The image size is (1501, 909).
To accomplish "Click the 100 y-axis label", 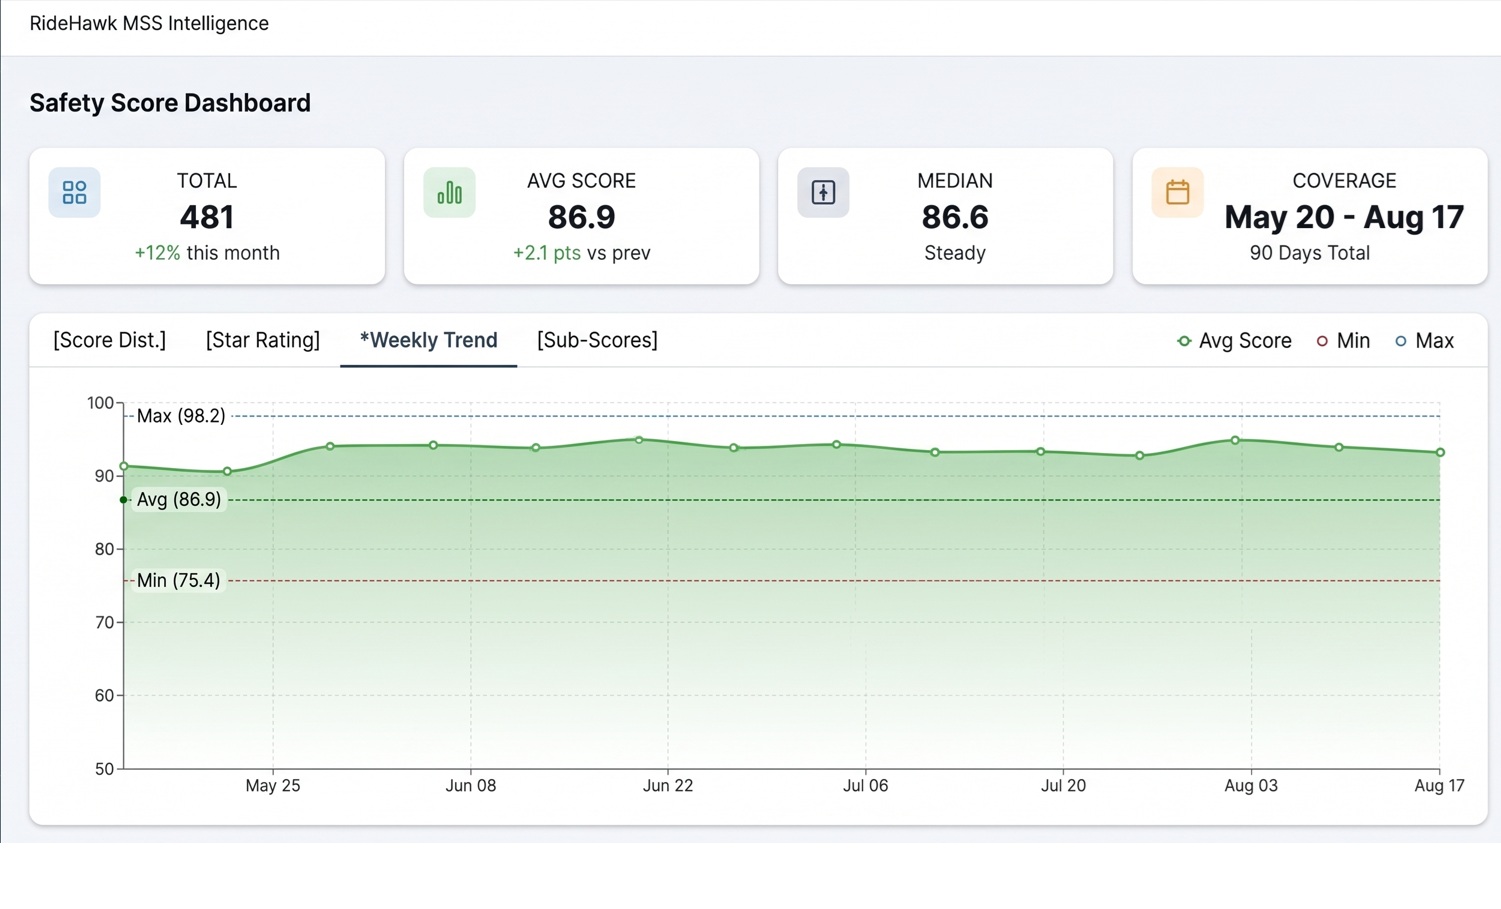I will (x=101, y=403).
